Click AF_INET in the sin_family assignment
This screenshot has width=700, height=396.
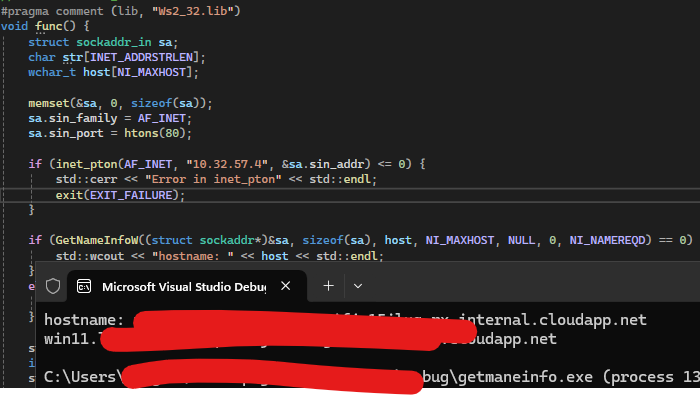pos(162,118)
